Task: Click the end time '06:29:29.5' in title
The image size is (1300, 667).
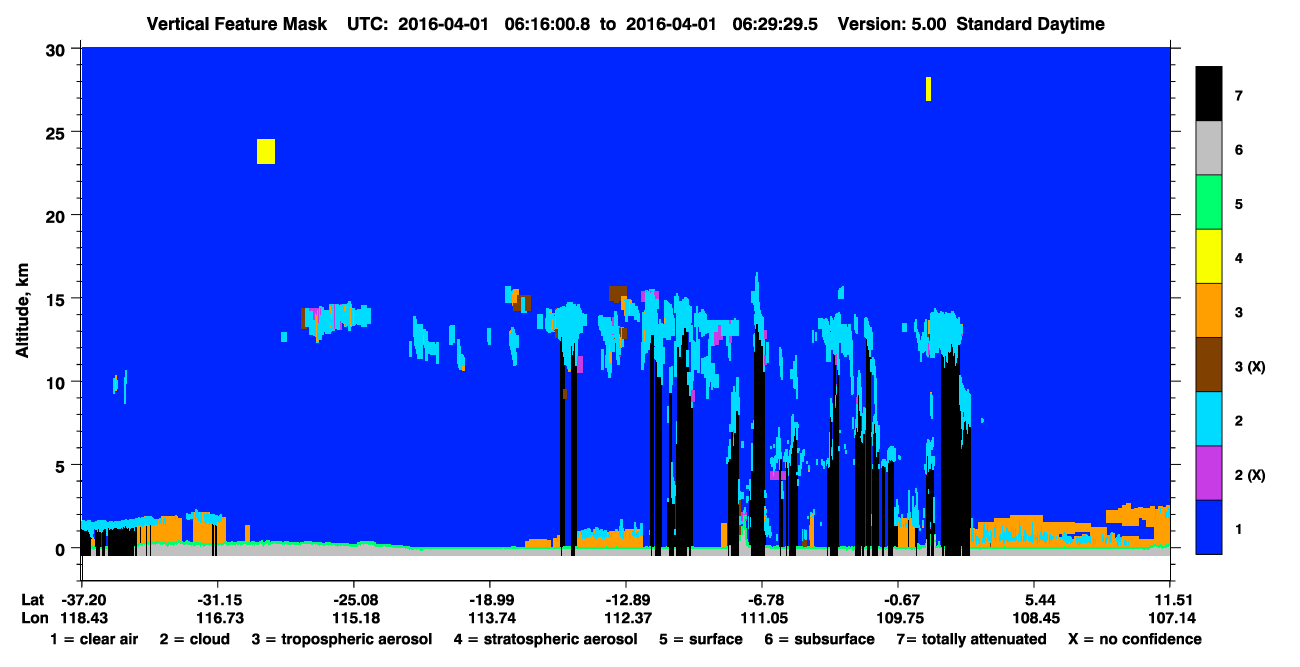Action: coord(774,24)
